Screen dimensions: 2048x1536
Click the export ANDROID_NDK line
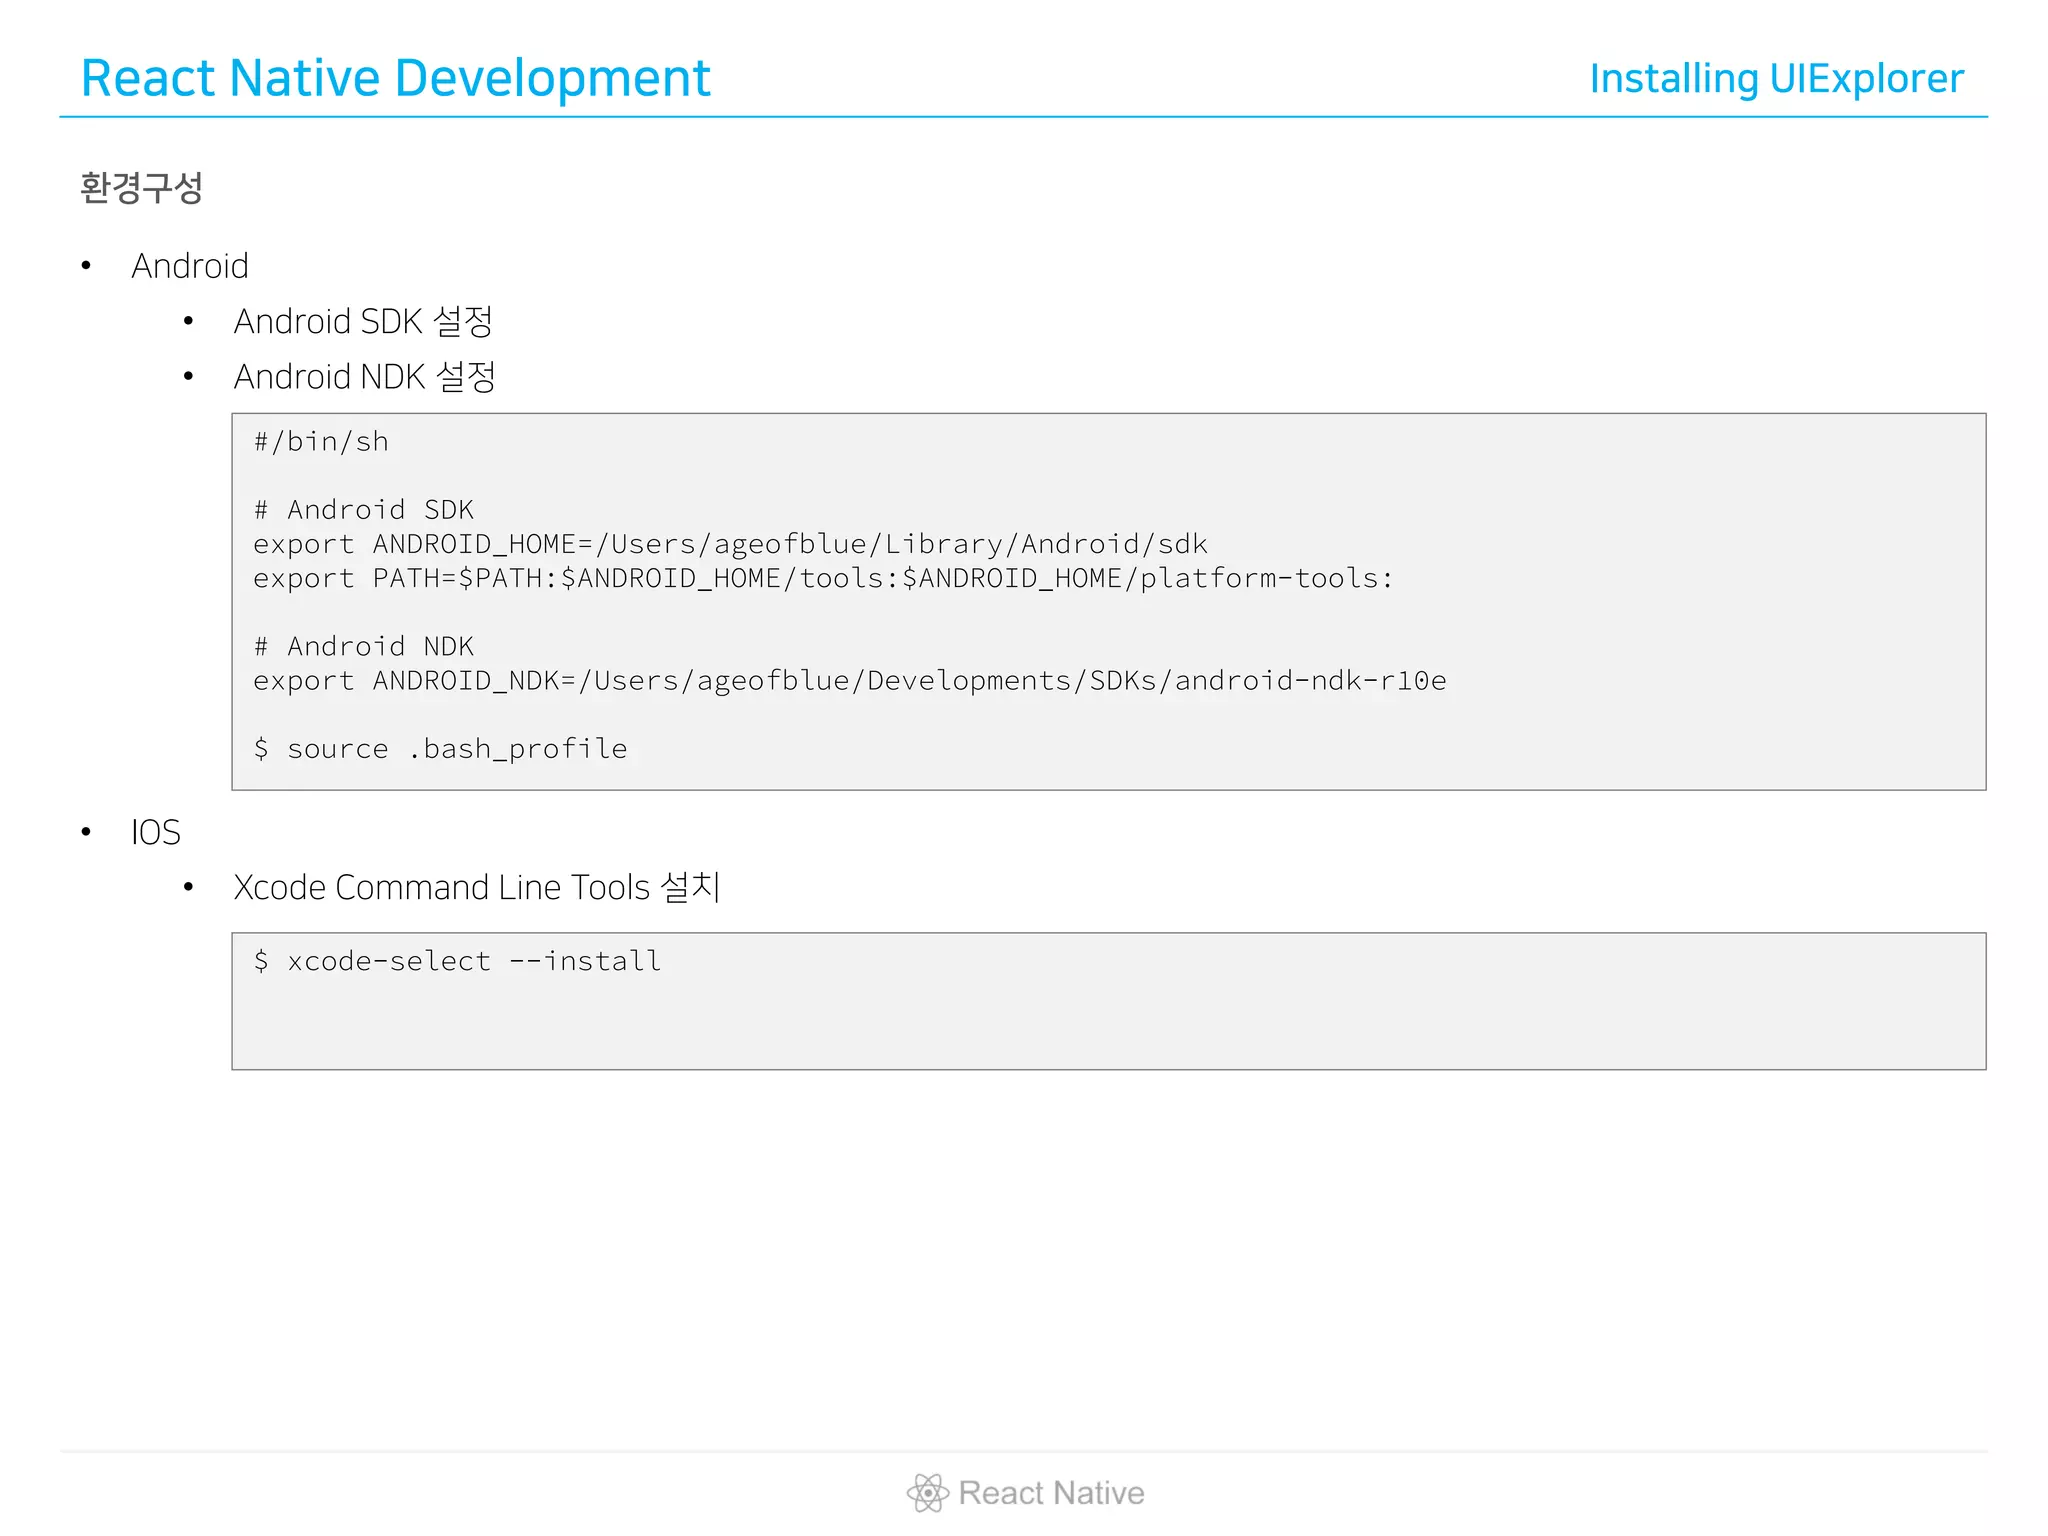(849, 681)
